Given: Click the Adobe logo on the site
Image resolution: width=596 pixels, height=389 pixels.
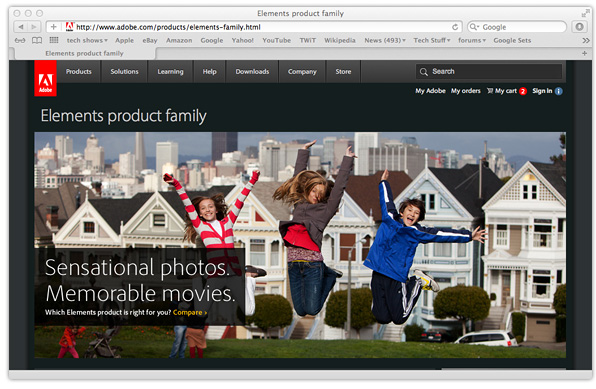Looking at the screenshot, I should 45,78.
